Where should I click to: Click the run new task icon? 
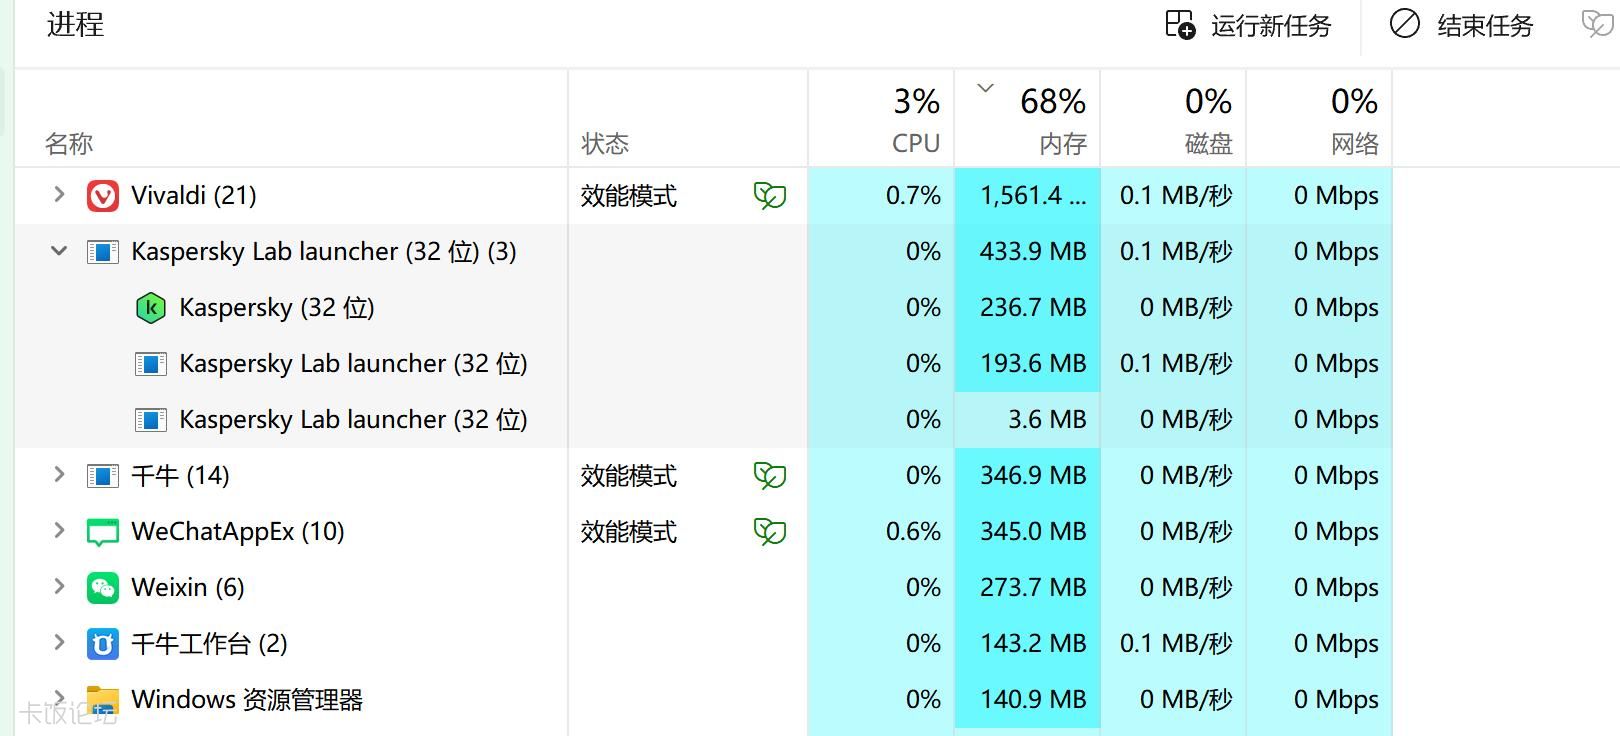tap(1181, 25)
